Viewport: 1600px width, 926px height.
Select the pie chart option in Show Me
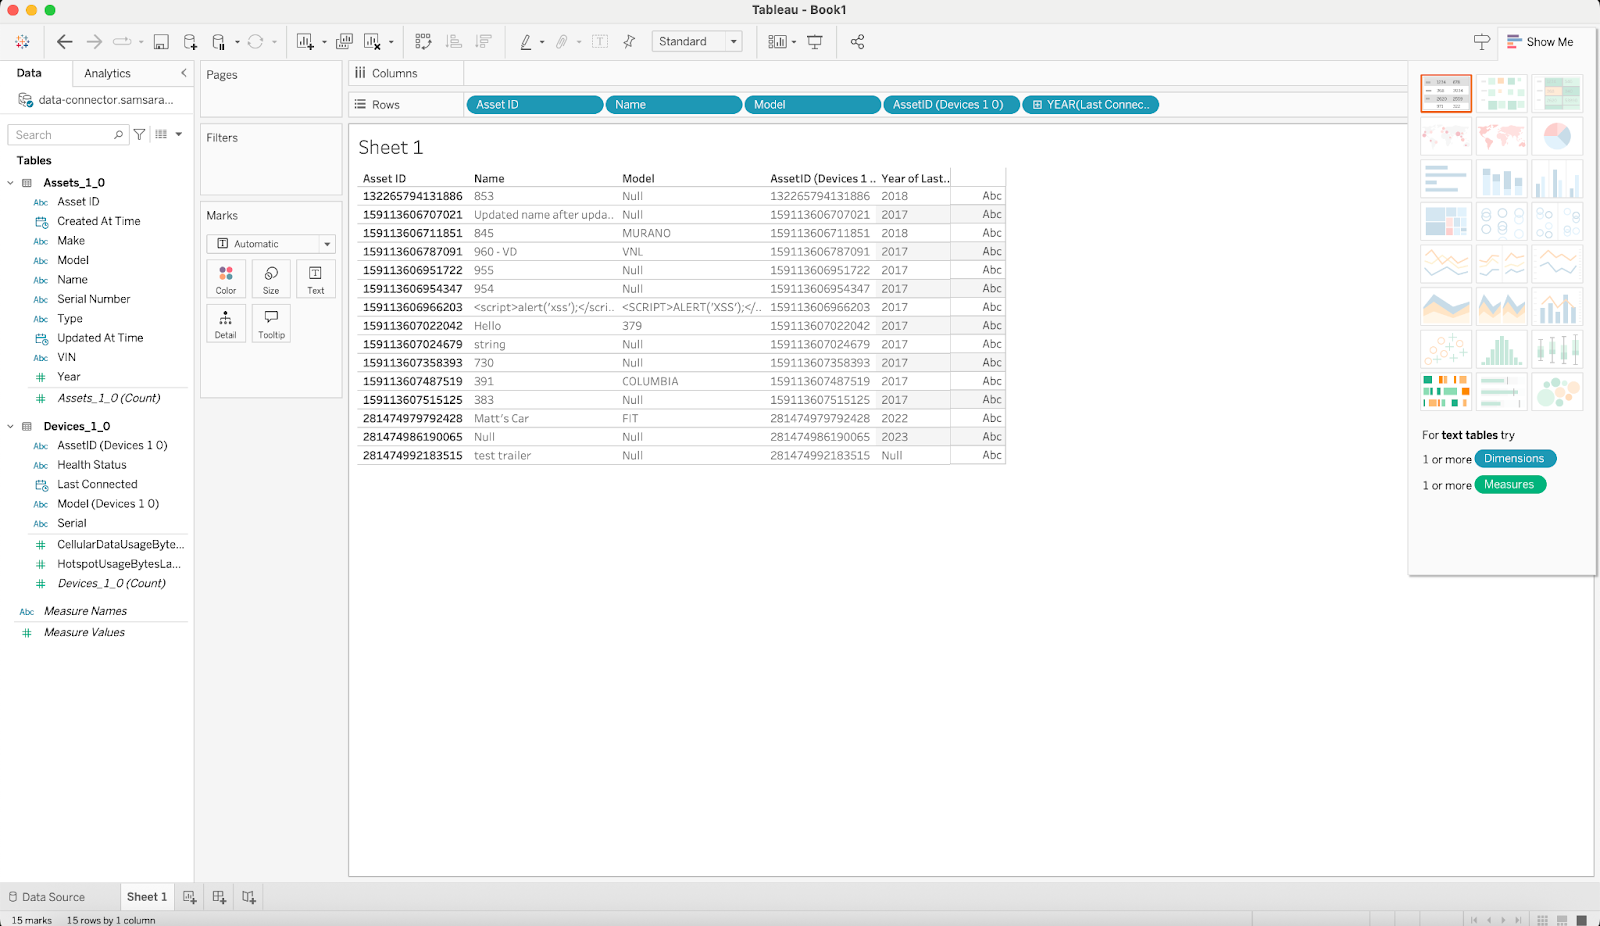pyautogui.click(x=1556, y=136)
